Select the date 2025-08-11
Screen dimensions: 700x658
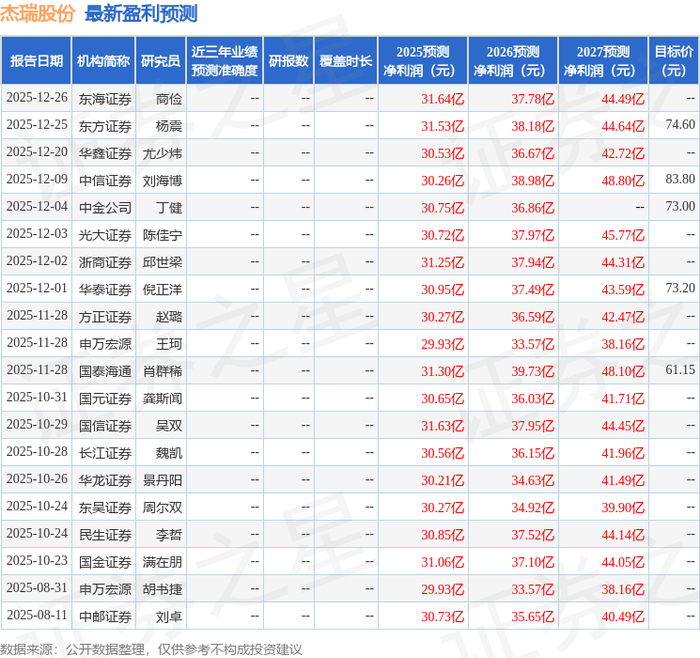[37, 615]
